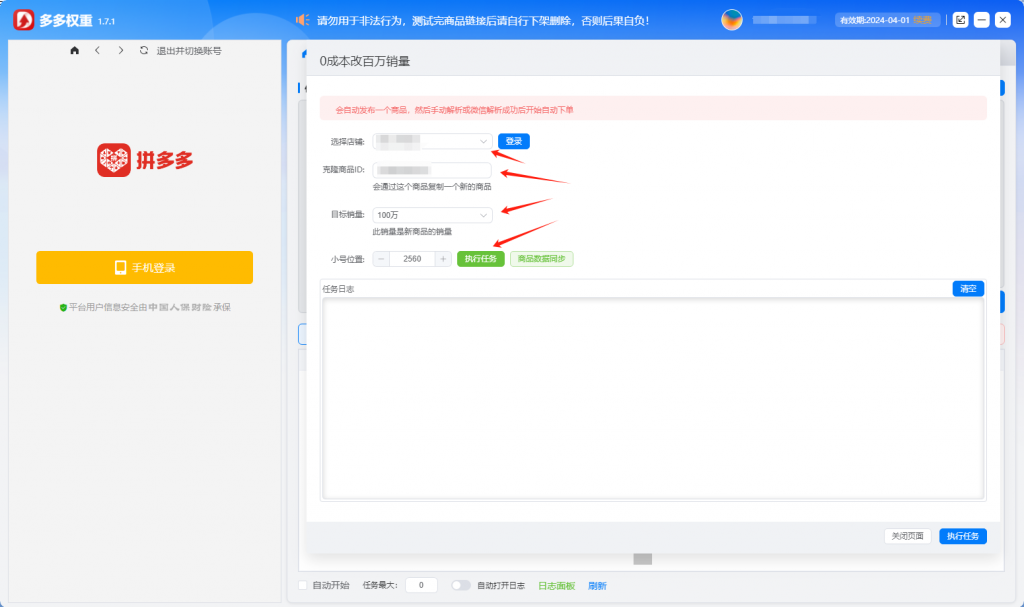Click the 商品数据同步 button

(541, 259)
